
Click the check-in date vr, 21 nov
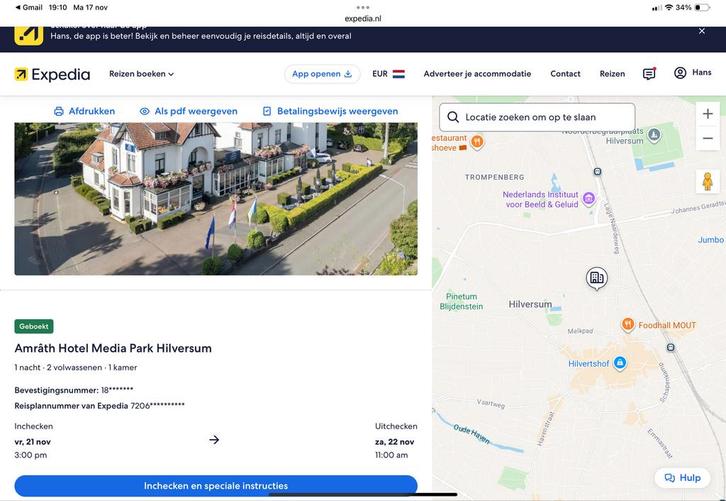click(x=32, y=442)
